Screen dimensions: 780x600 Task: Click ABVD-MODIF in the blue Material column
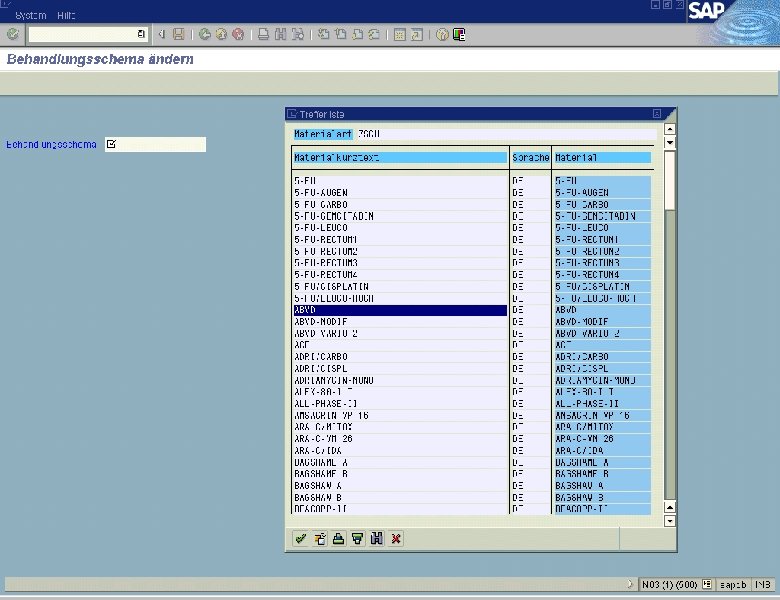pos(602,322)
